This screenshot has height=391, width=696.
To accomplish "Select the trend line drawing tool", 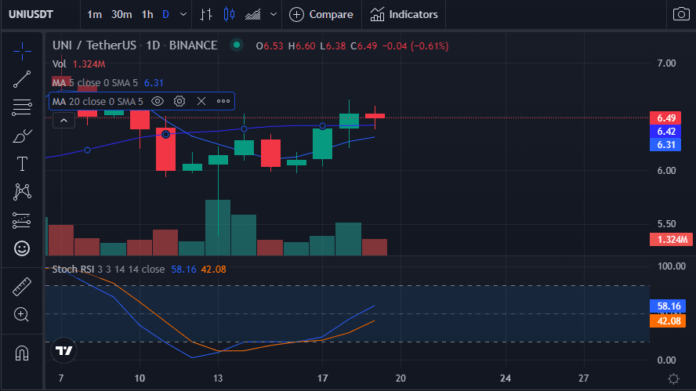I will click(x=22, y=79).
